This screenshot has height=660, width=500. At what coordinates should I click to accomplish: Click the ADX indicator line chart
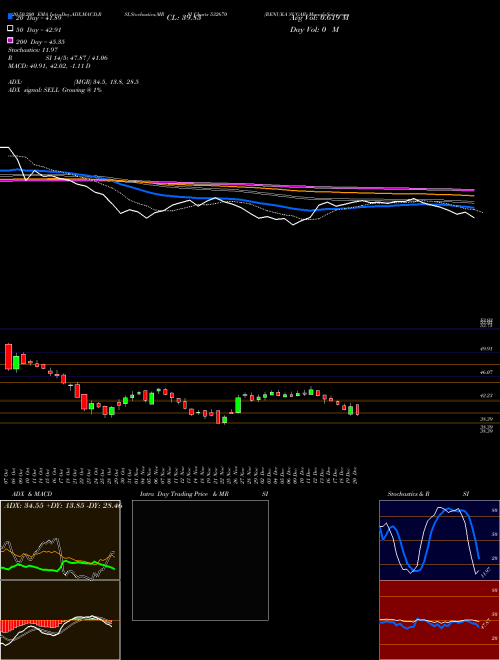tap(60, 540)
